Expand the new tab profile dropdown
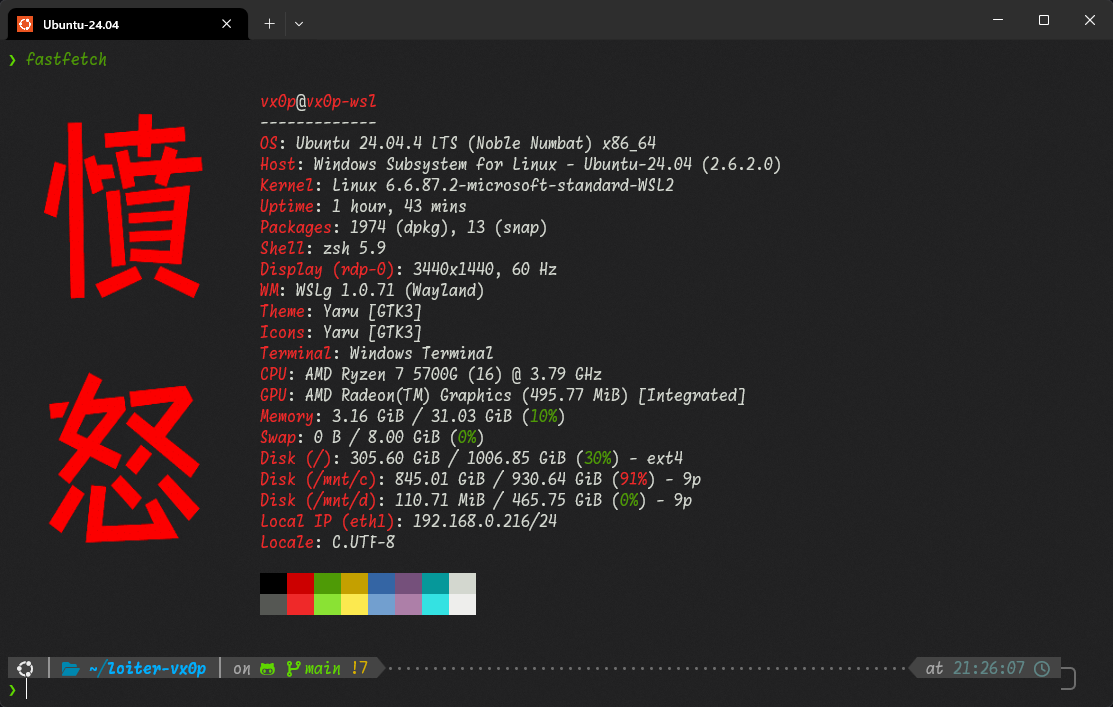This screenshot has height=707, width=1113. click(x=299, y=24)
